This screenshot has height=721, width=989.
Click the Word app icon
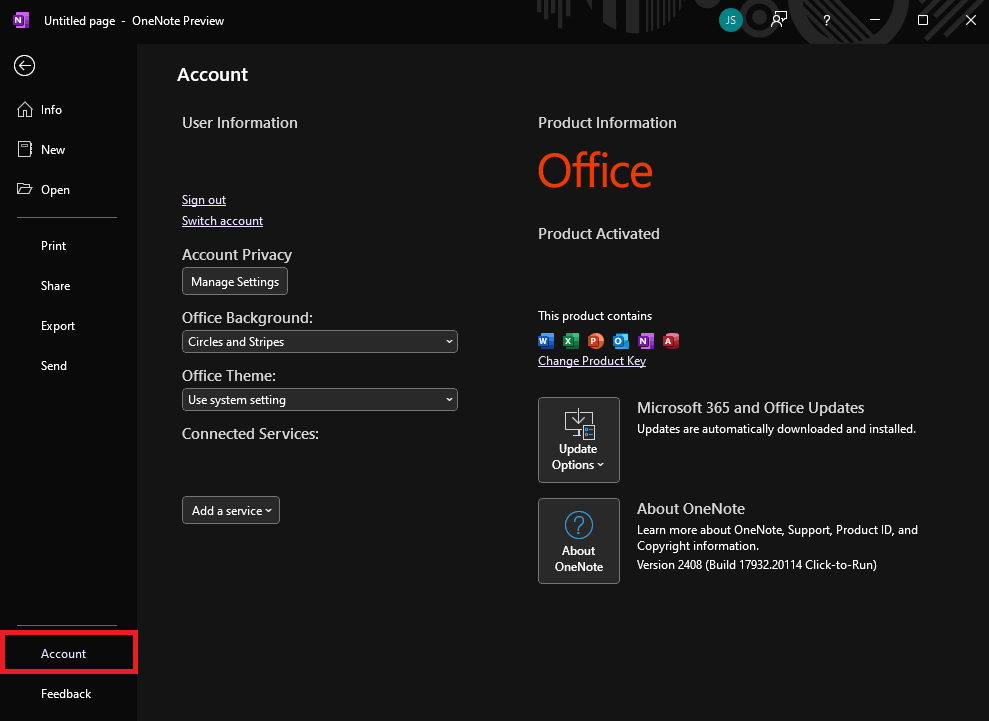pyautogui.click(x=546, y=341)
